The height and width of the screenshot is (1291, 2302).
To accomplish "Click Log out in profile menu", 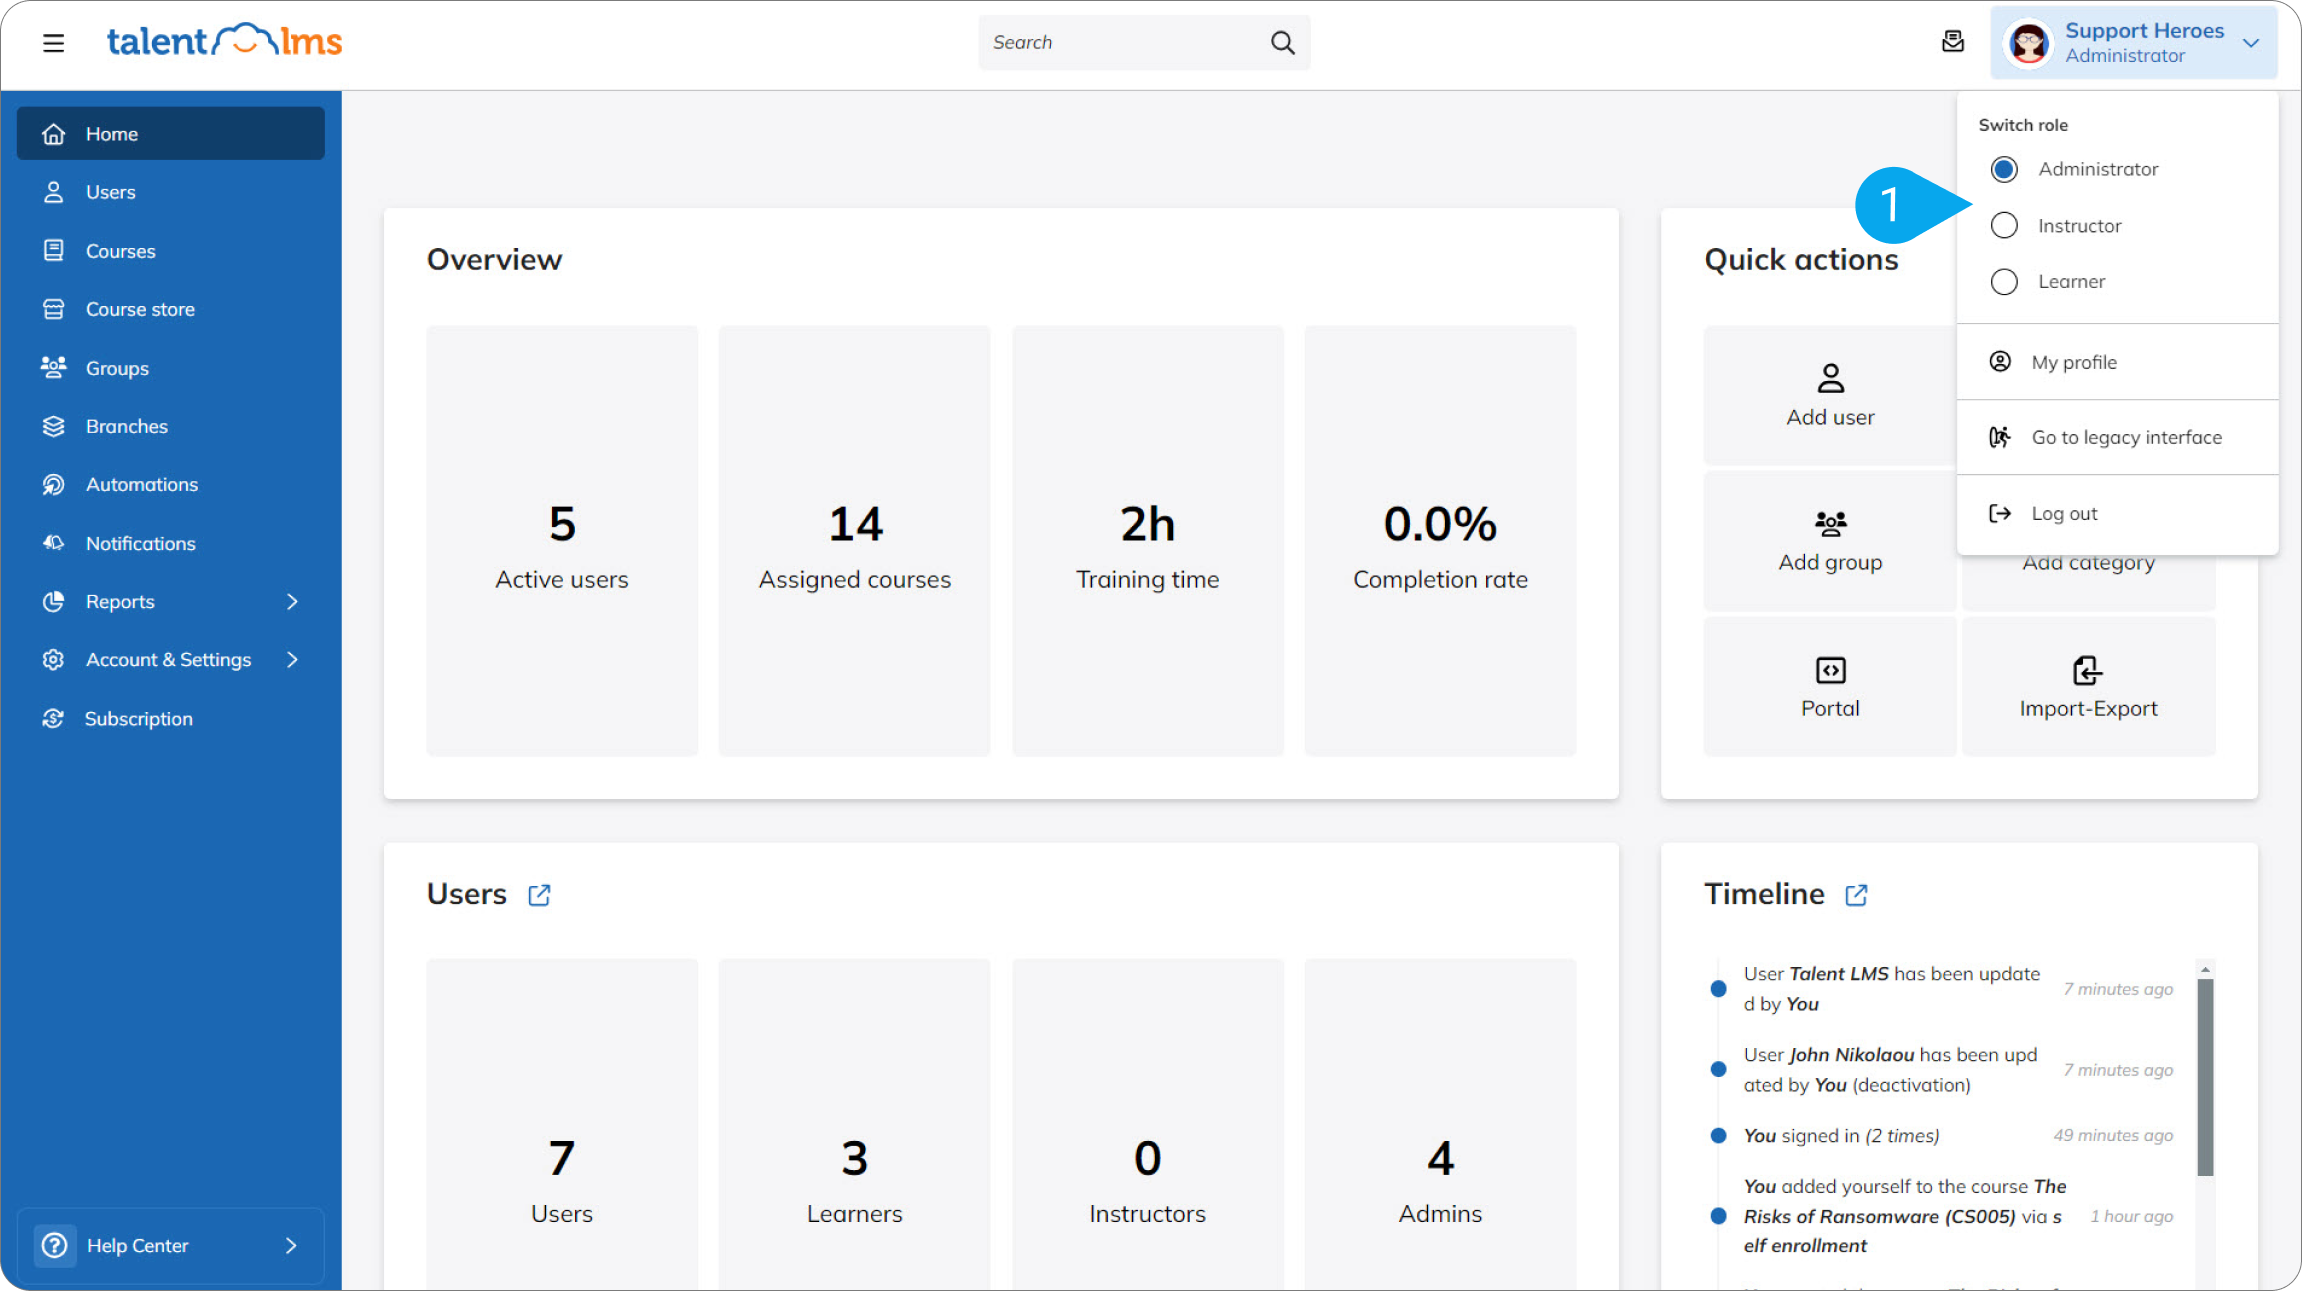I will 2063,513.
